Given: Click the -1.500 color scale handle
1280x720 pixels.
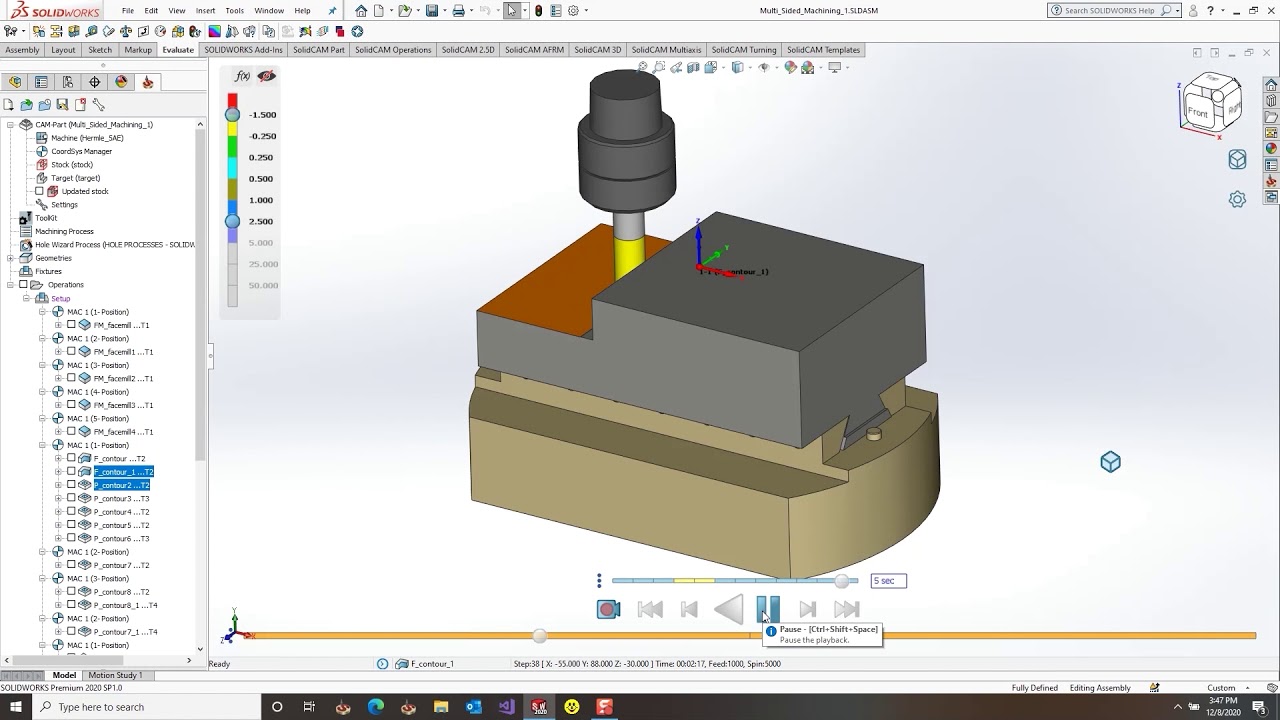Looking at the screenshot, I should (232, 115).
